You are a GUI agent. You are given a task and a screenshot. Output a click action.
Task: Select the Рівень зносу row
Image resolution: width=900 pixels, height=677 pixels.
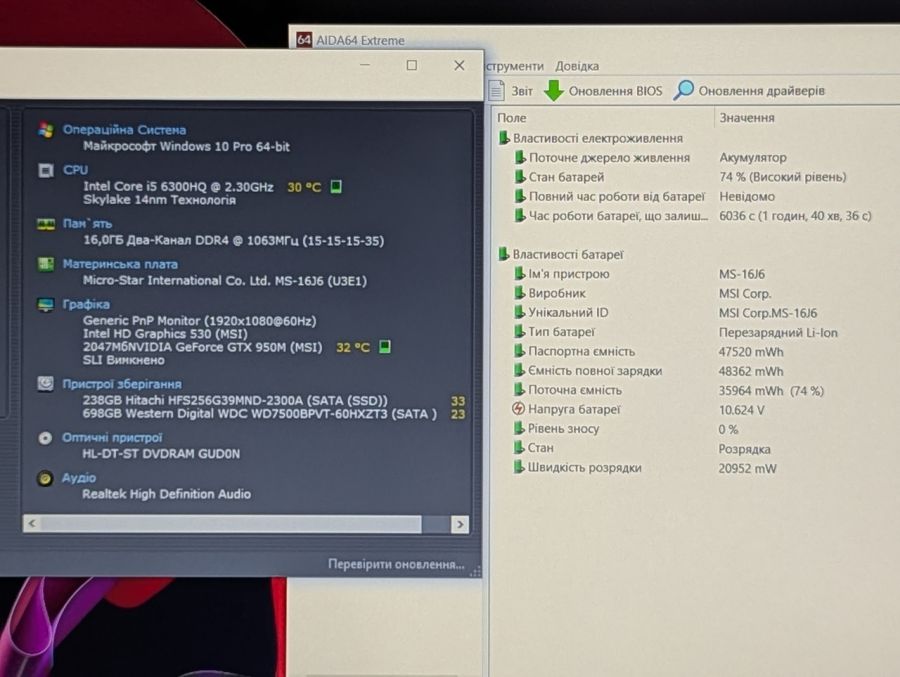[x=626, y=429]
